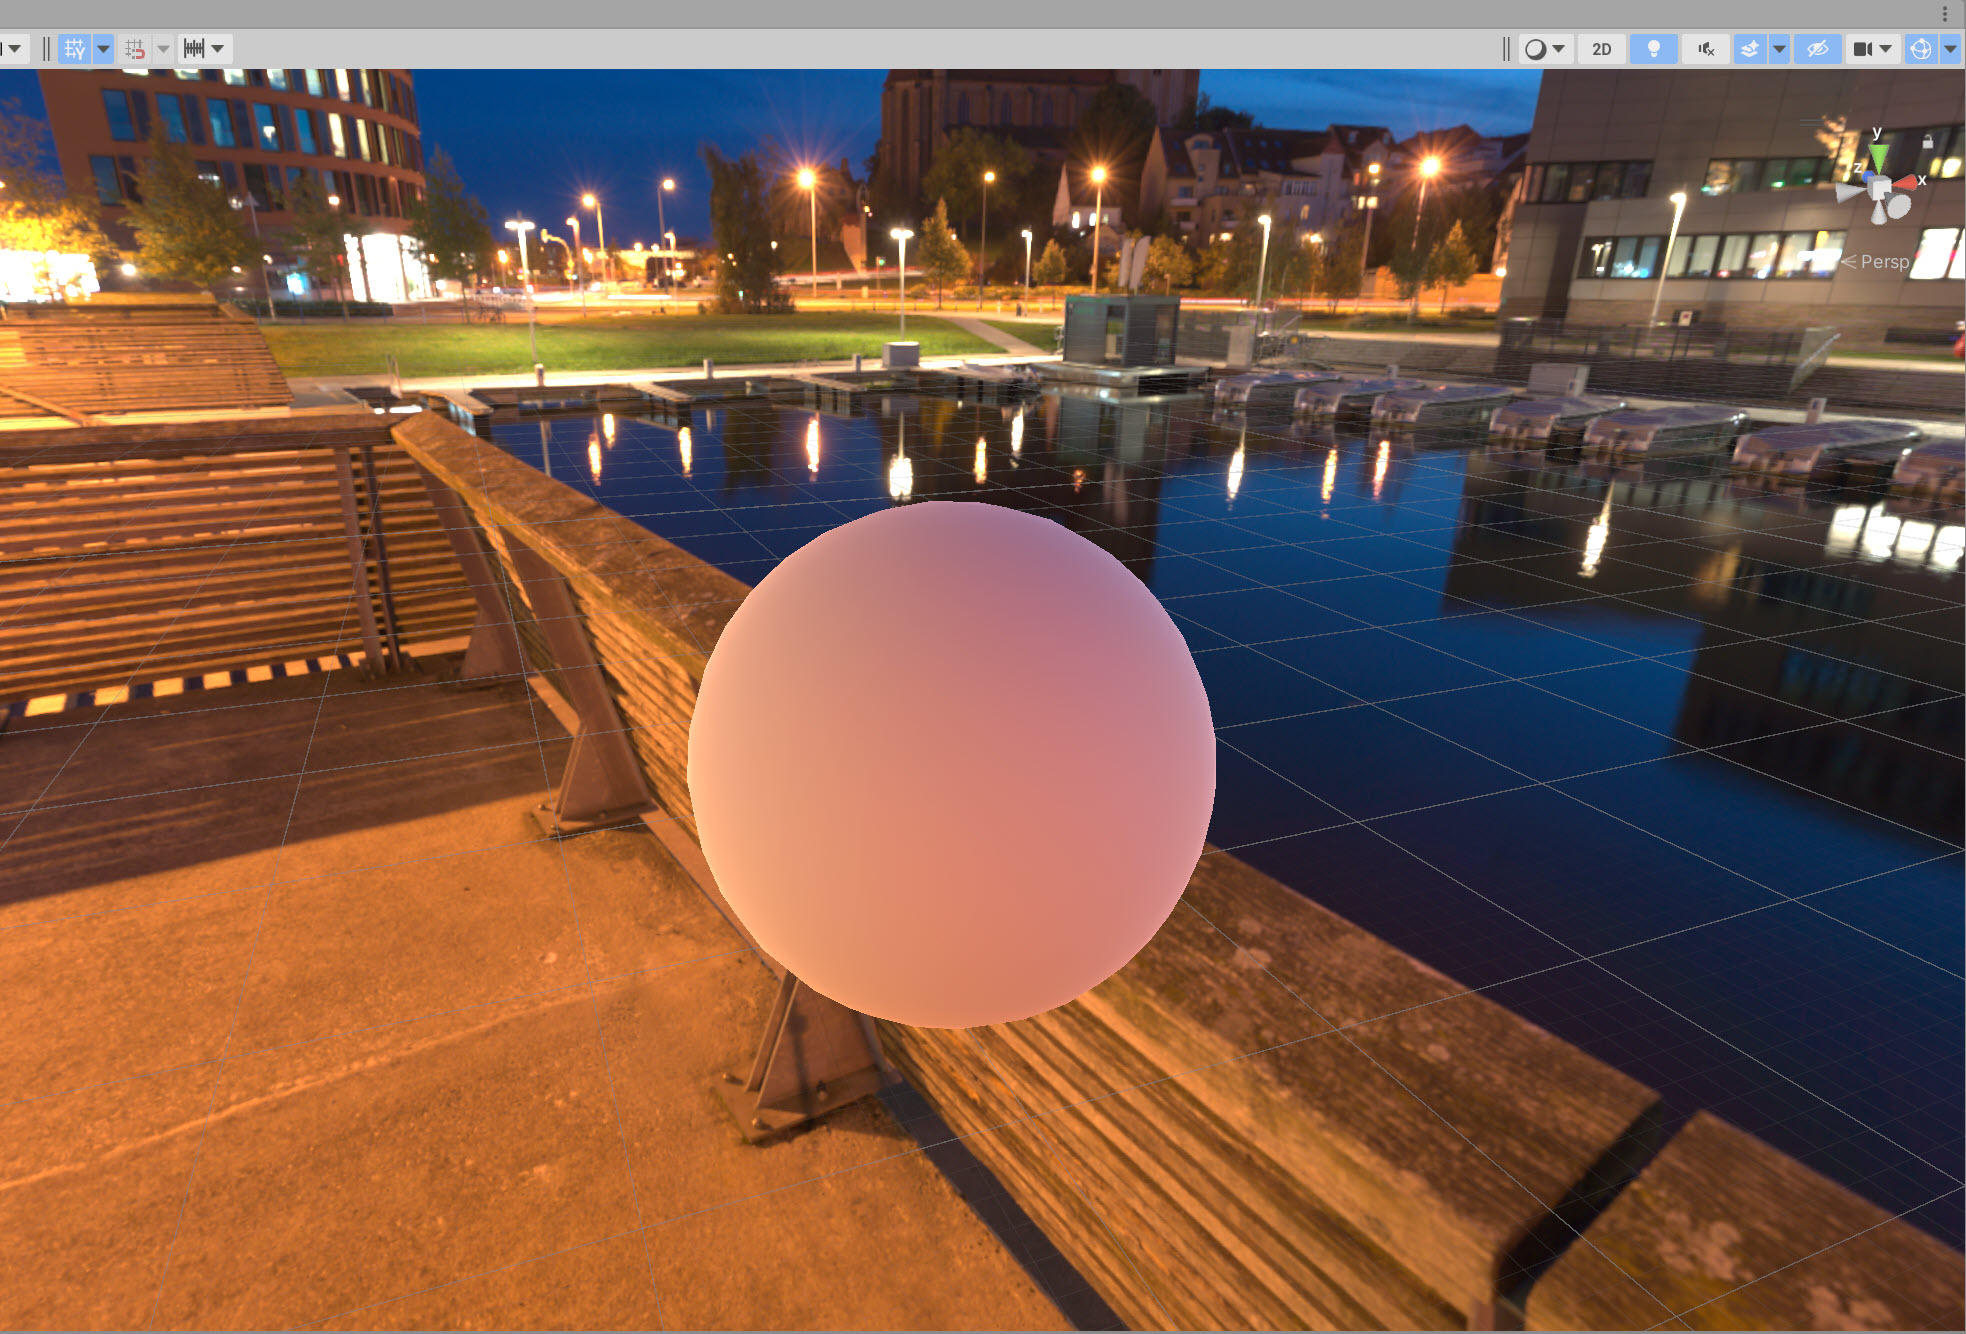Screen dimensions: 1966x1334
Task: Toggle scene audio mute icon
Action: [x=1706, y=48]
